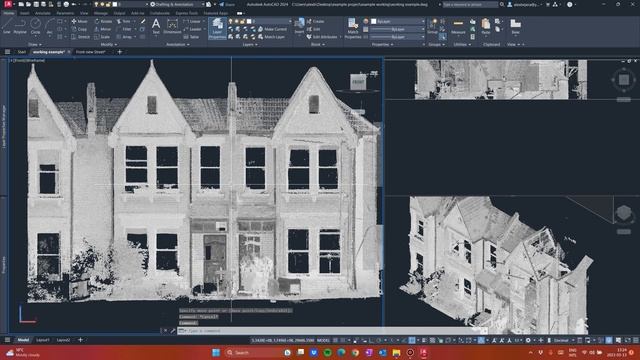Select the Polyline tool
Image resolution: width=640 pixels, height=360 pixels.
point(20,26)
